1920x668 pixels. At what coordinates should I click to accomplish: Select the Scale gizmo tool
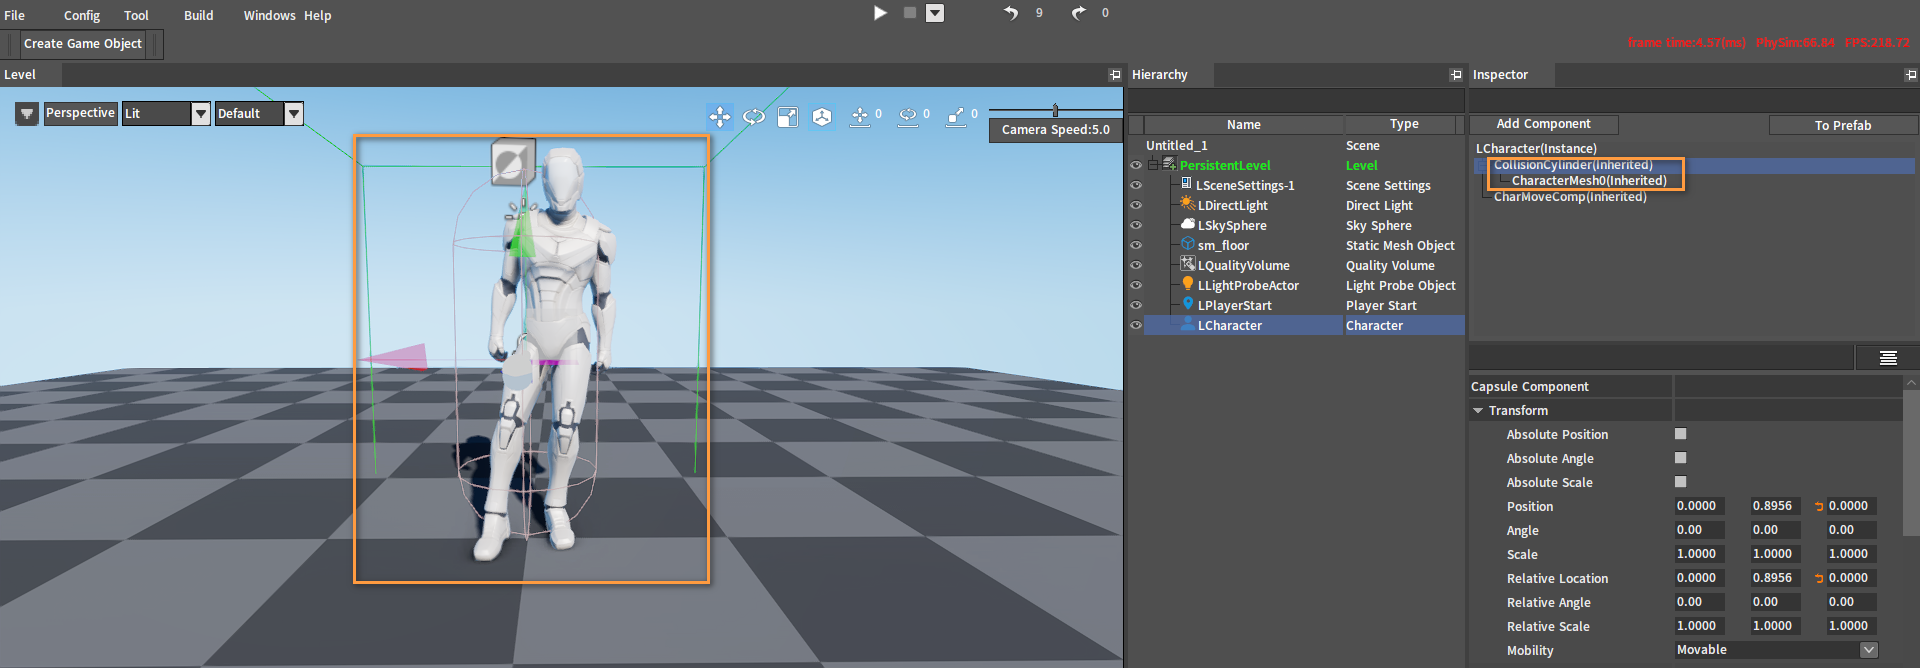(788, 117)
